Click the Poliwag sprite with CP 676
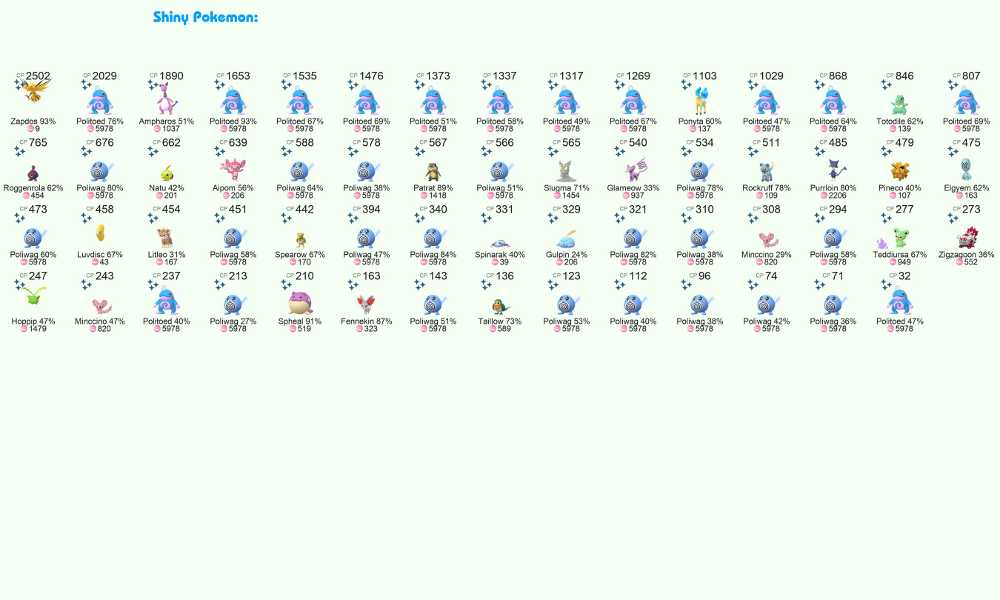This screenshot has height=600, width=1000. tap(100, 171)
